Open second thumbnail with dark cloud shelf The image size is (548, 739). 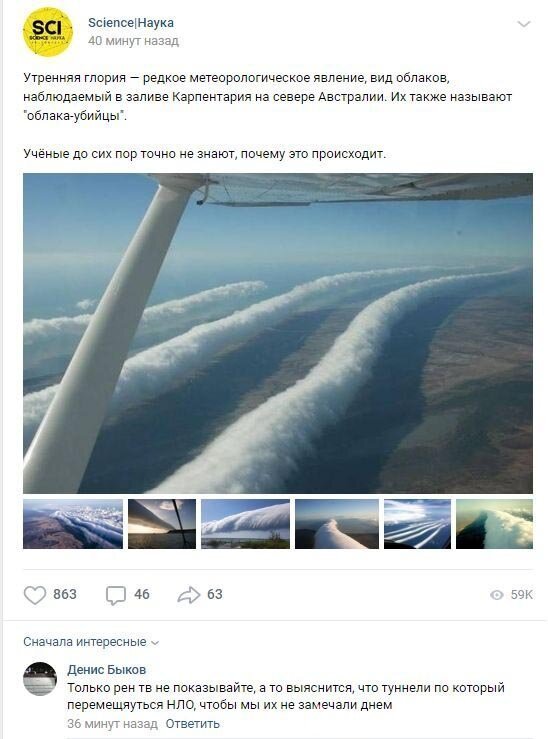pos(162,524)
